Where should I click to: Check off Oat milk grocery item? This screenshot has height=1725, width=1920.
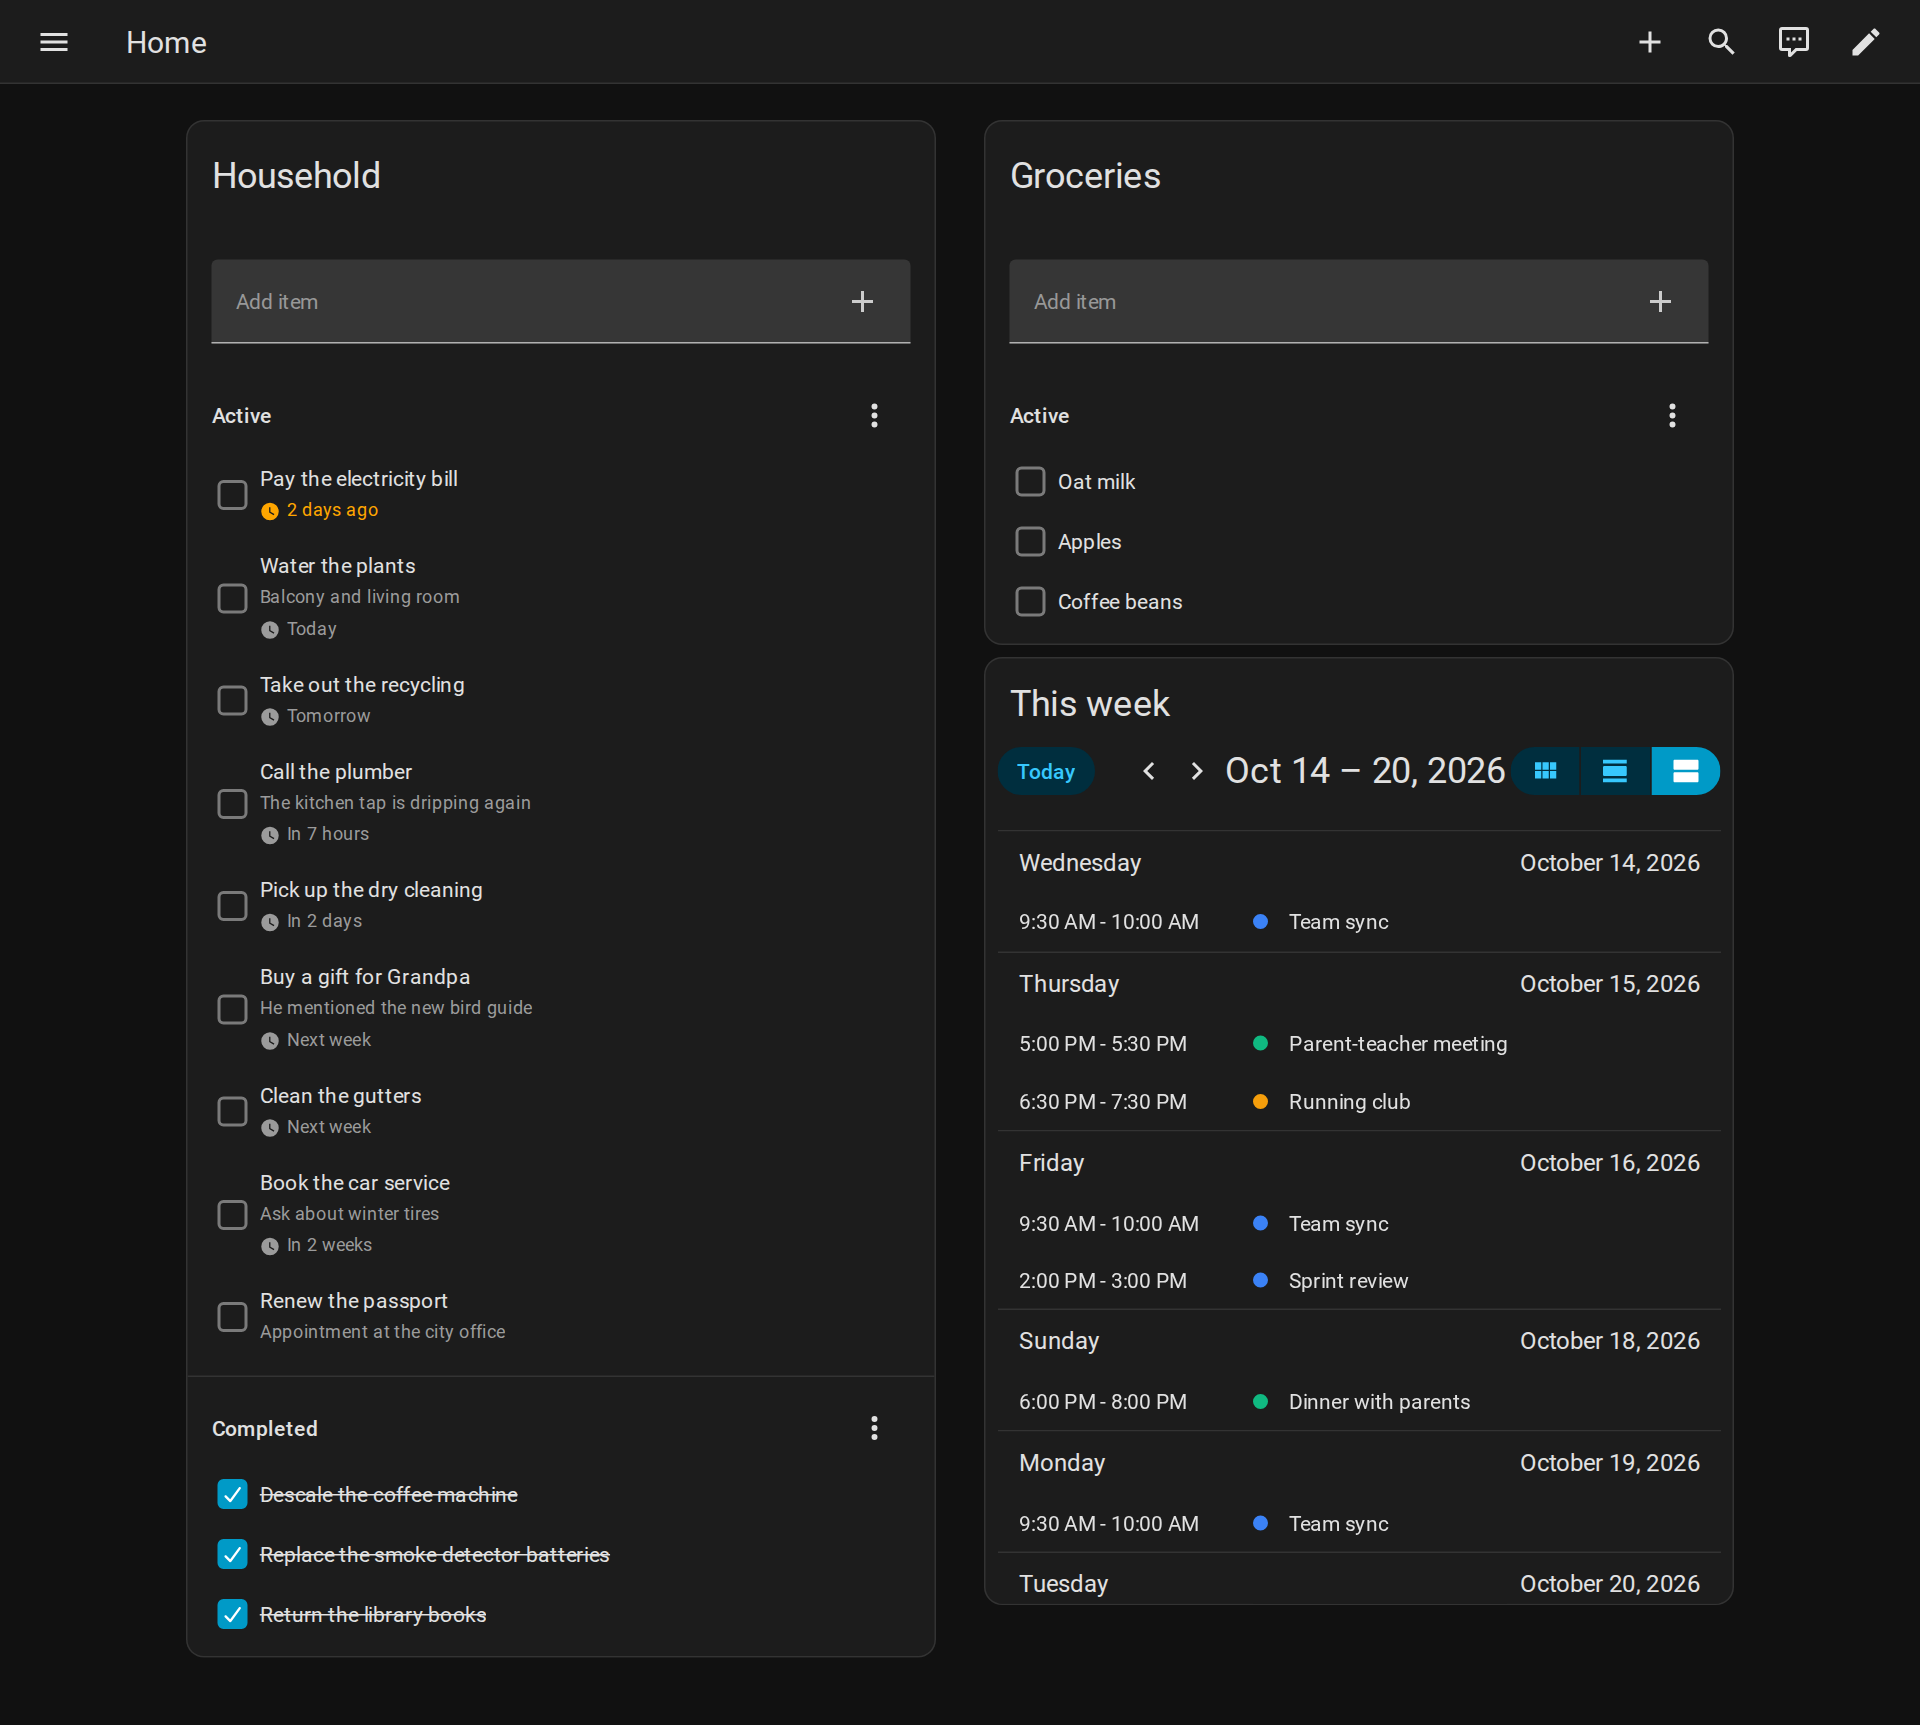[1030, 481]
